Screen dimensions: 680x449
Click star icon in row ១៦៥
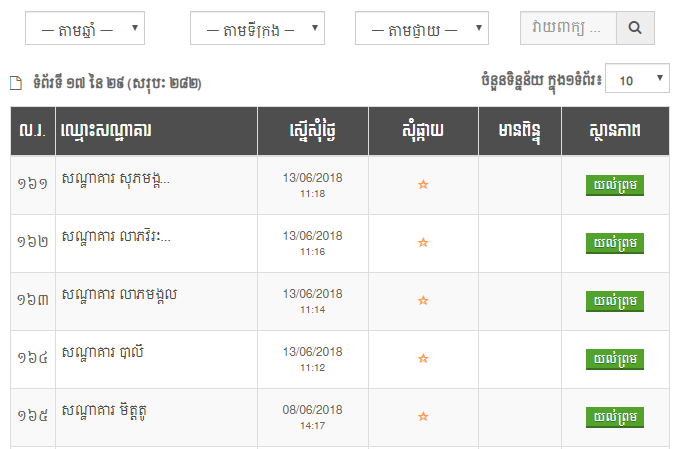click(x=423, y=417)
